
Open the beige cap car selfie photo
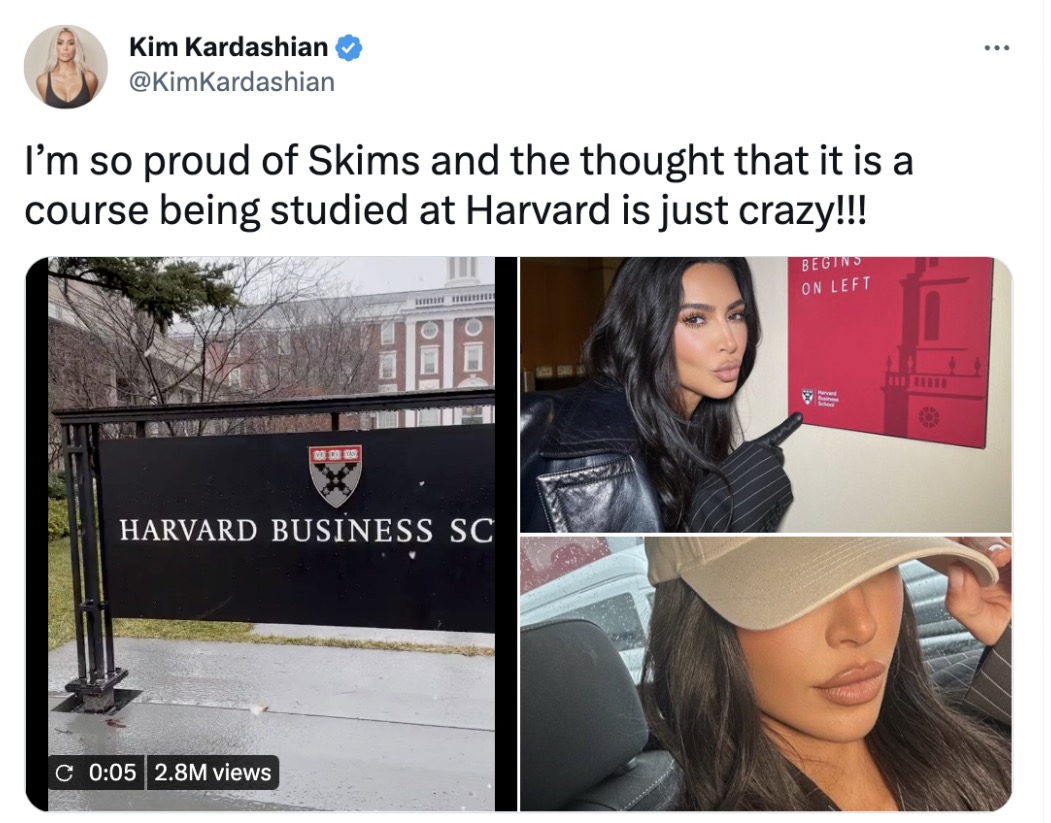click(x=765, y=674)
